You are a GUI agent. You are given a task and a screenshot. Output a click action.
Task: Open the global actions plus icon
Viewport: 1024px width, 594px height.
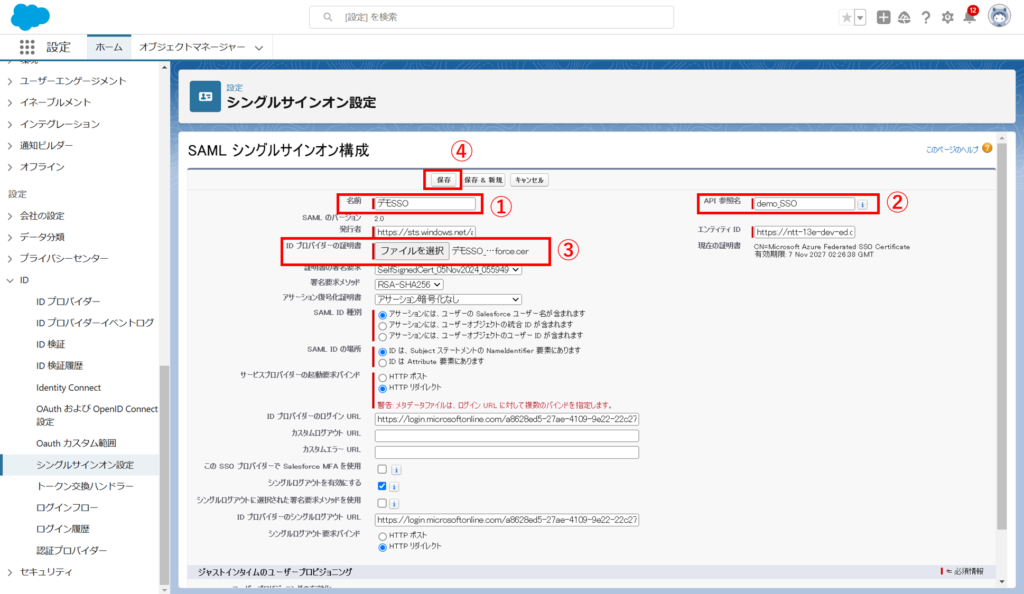[x=883, y=18]
